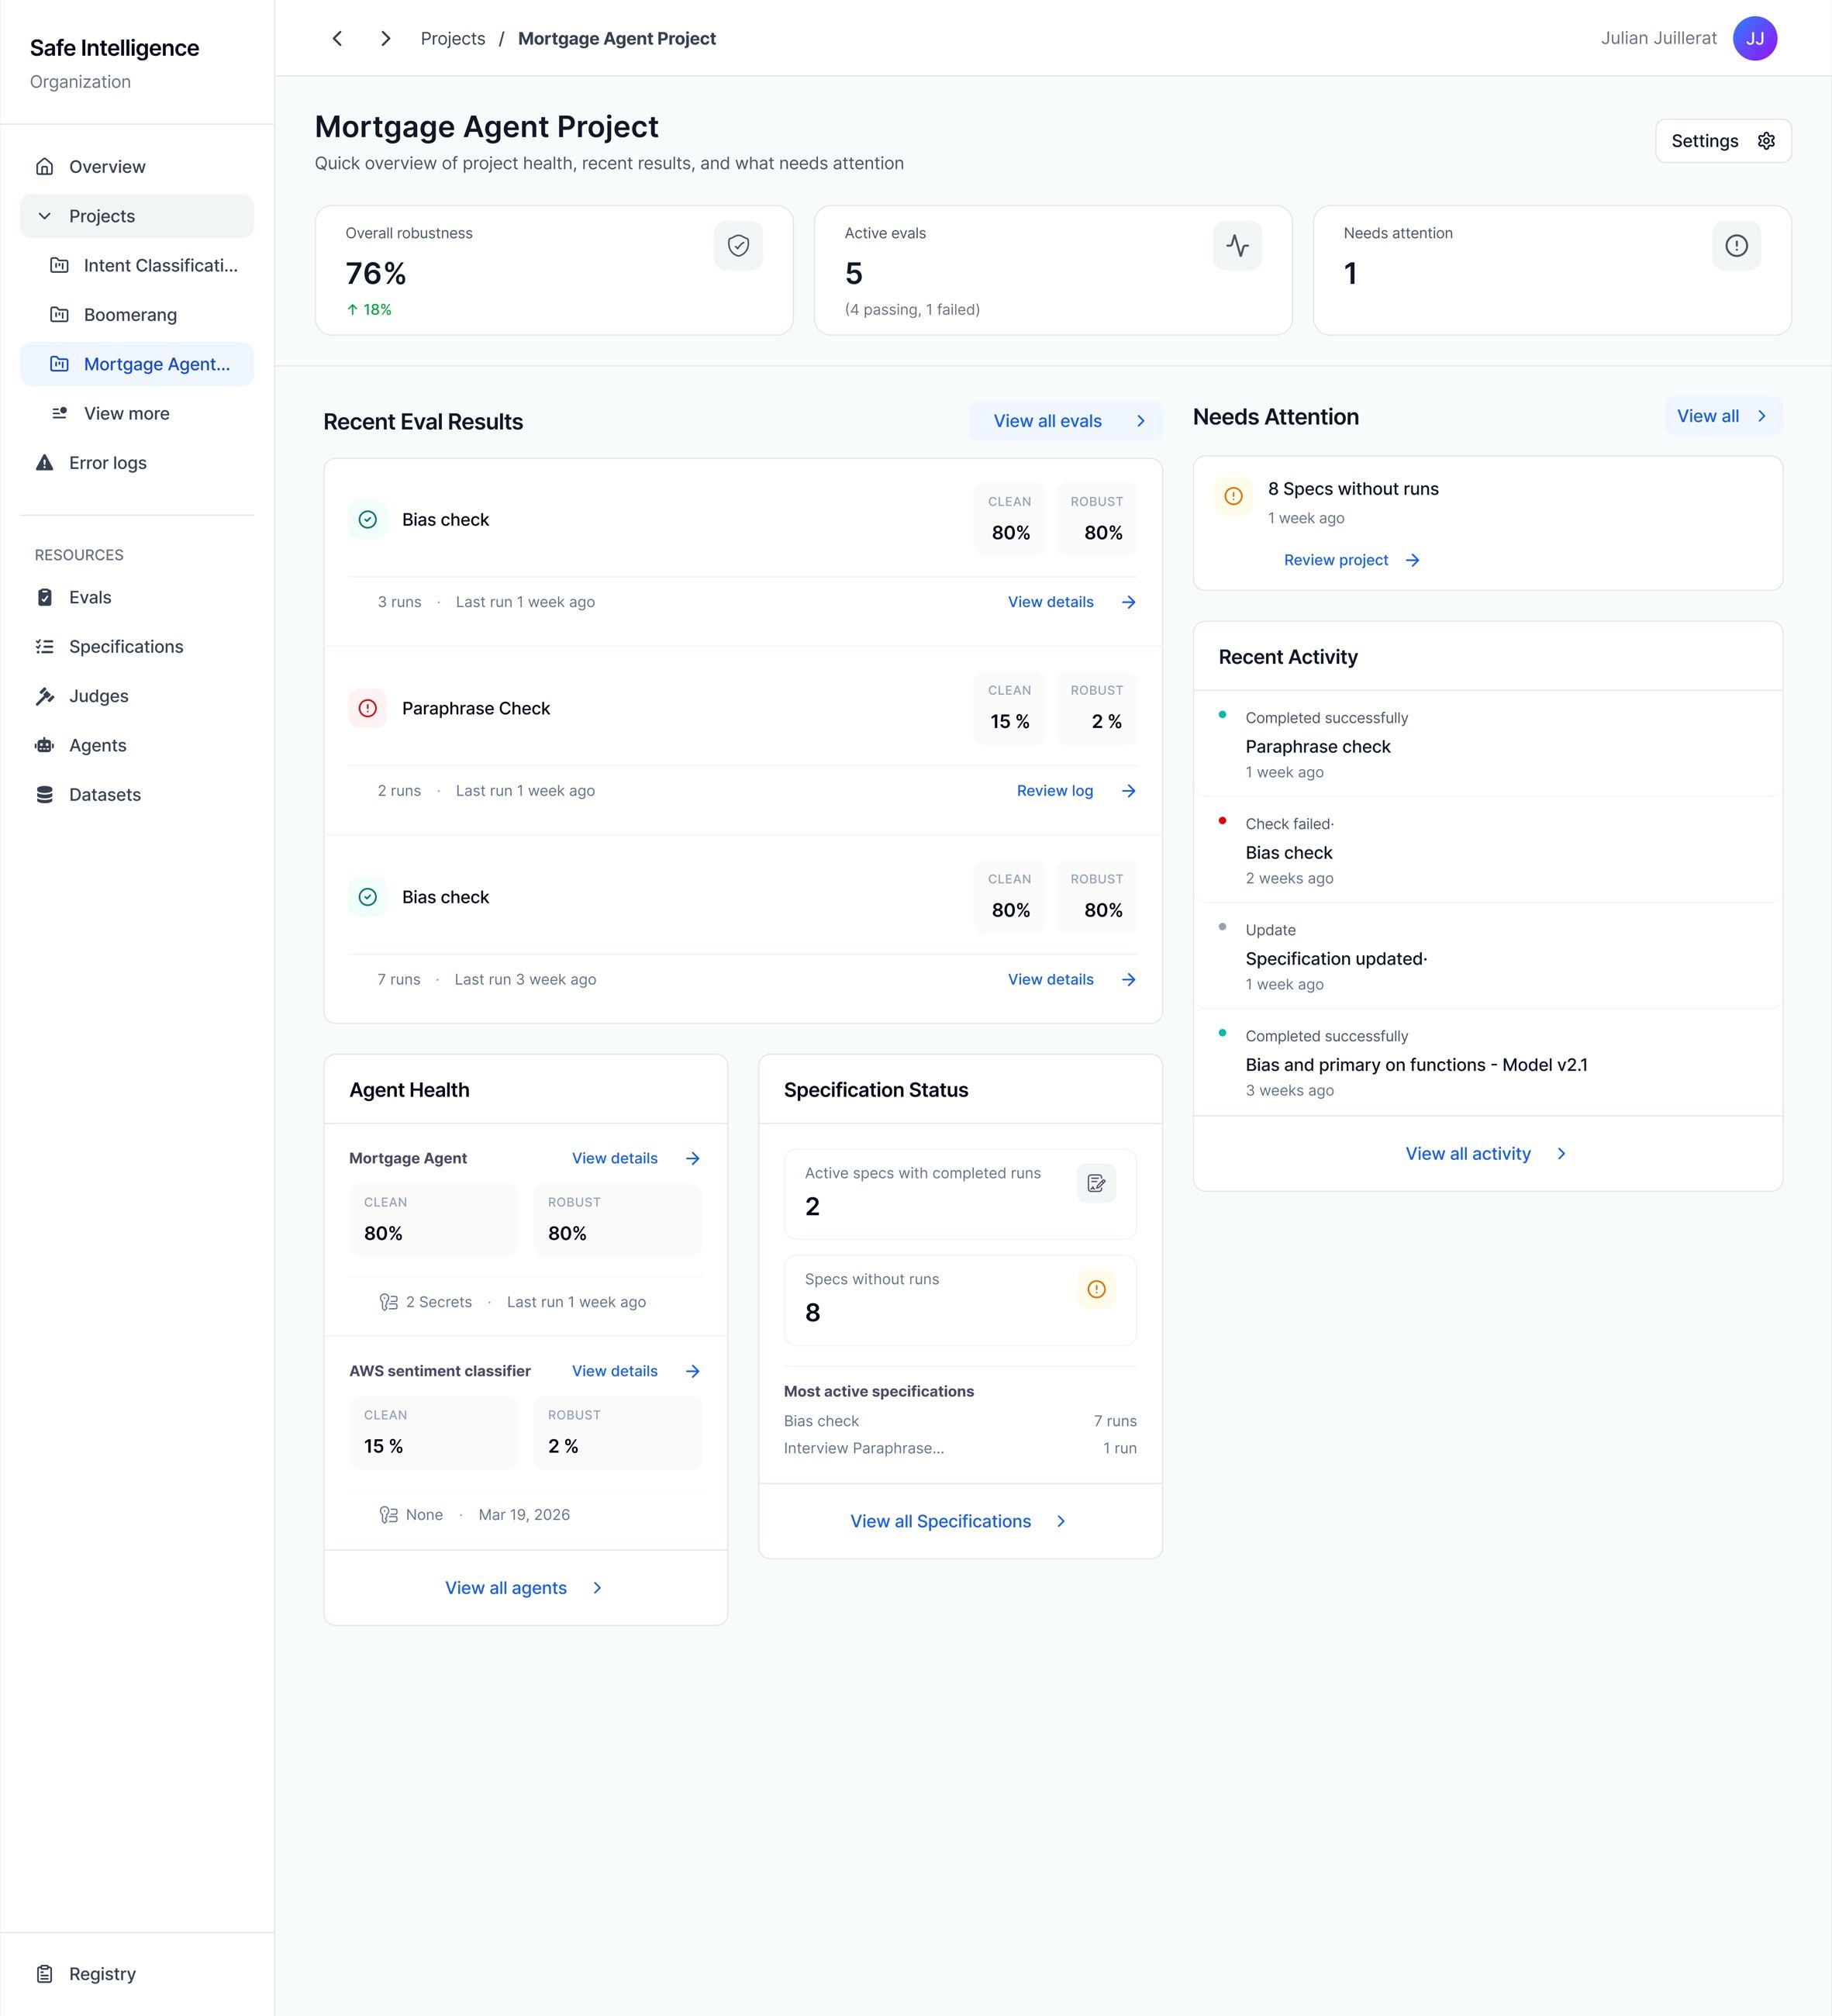Click the shield icon in Overall robustness card

pyautogui.click(x=738, y=245)
